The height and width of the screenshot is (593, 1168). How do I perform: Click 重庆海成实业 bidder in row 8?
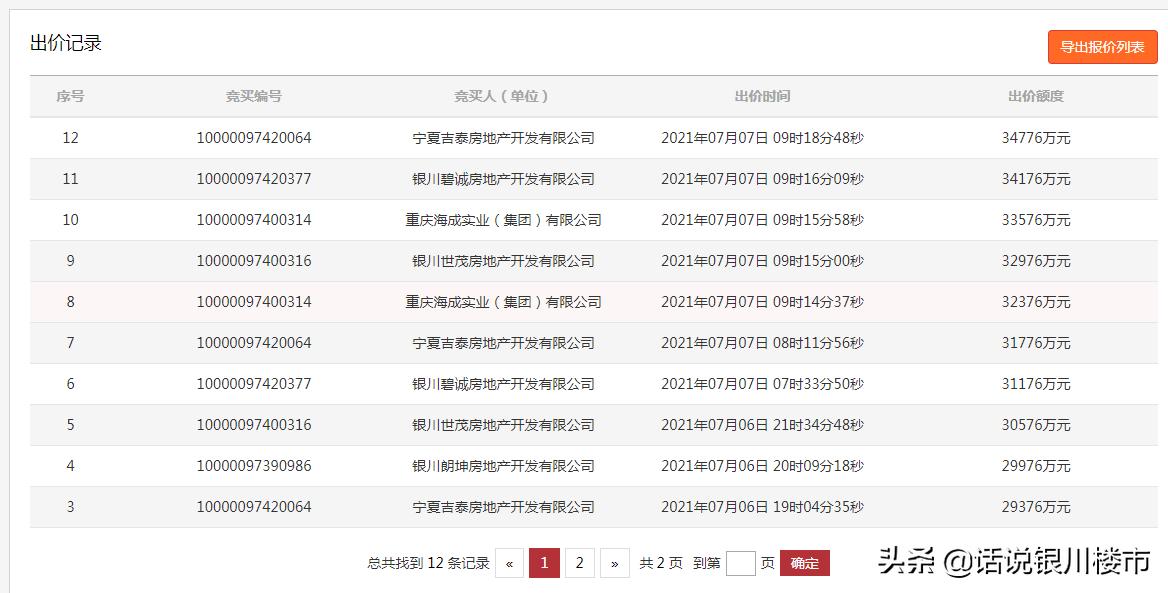[x=504, y=302]
